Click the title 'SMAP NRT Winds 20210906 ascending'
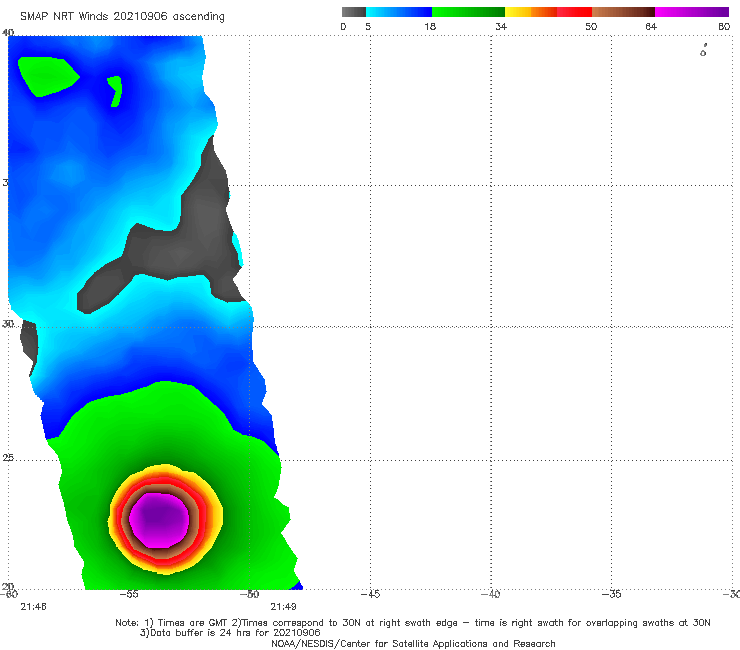 tap(122, 17)
